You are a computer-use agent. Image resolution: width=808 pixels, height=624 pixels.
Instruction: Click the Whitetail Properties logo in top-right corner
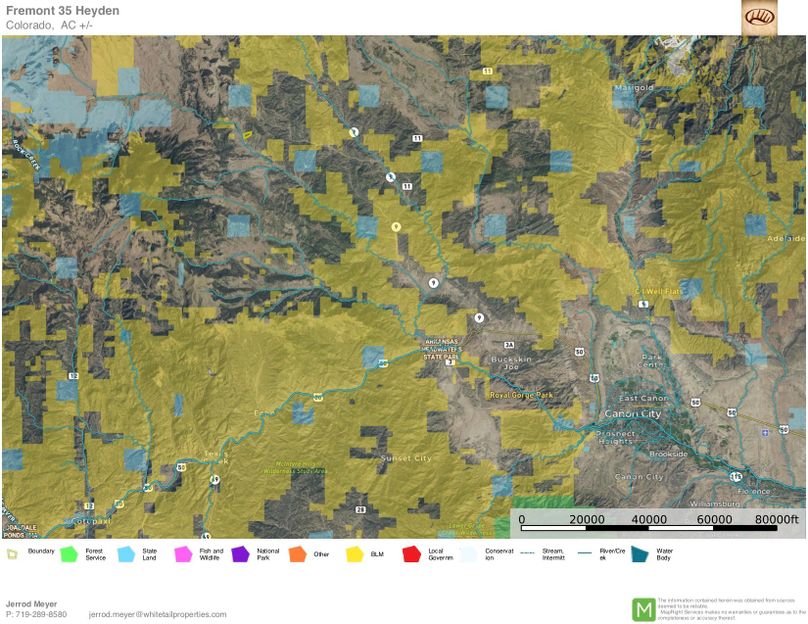coord(759,18)
